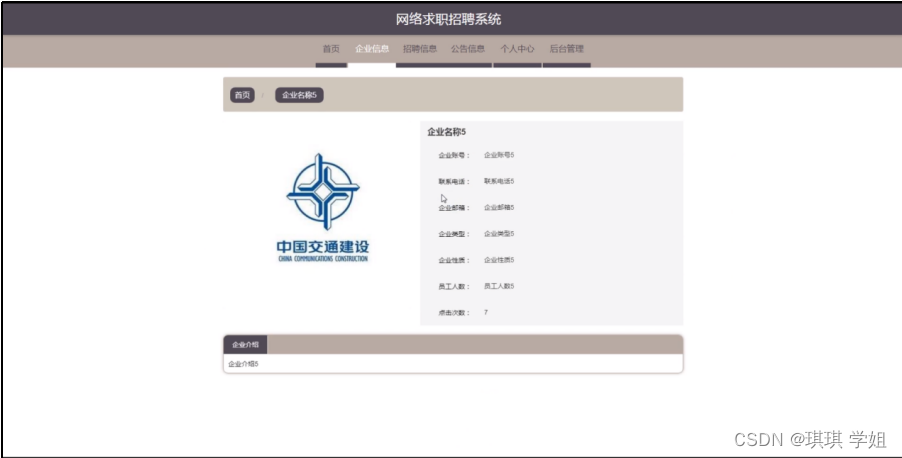Go to the 招聘信息 tab
Viewport: 902px width, 458px height.
[420, 49]
